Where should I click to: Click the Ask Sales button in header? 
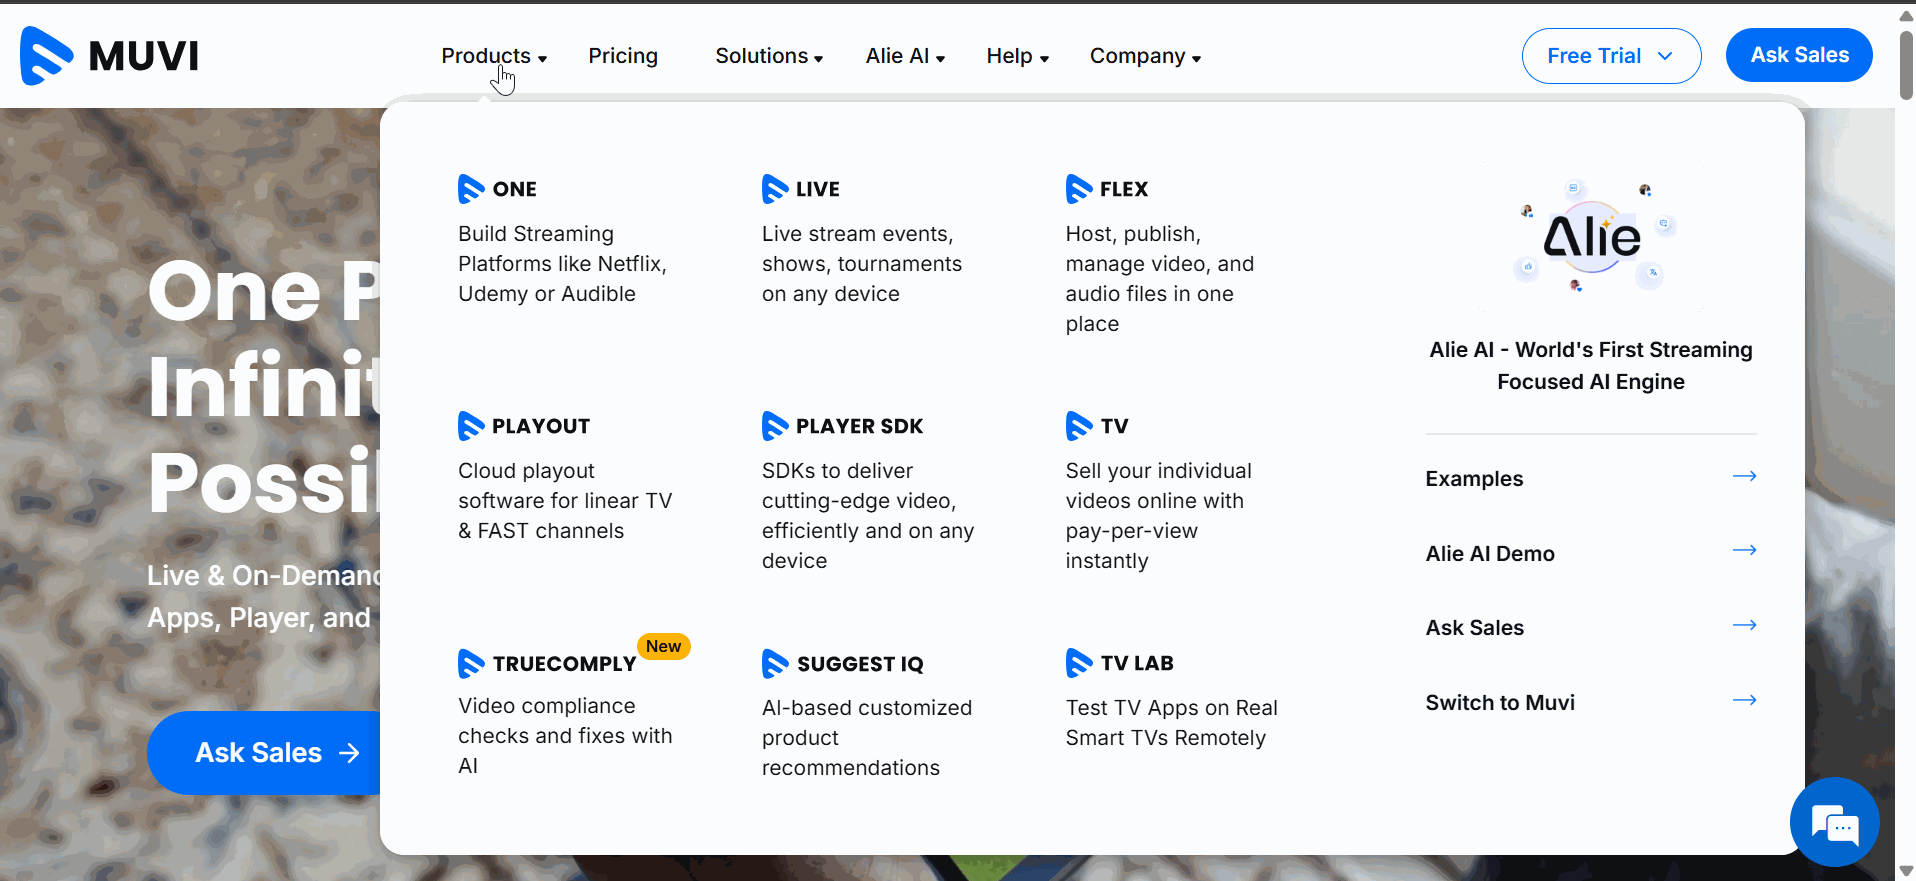[x=1798, y=55]
